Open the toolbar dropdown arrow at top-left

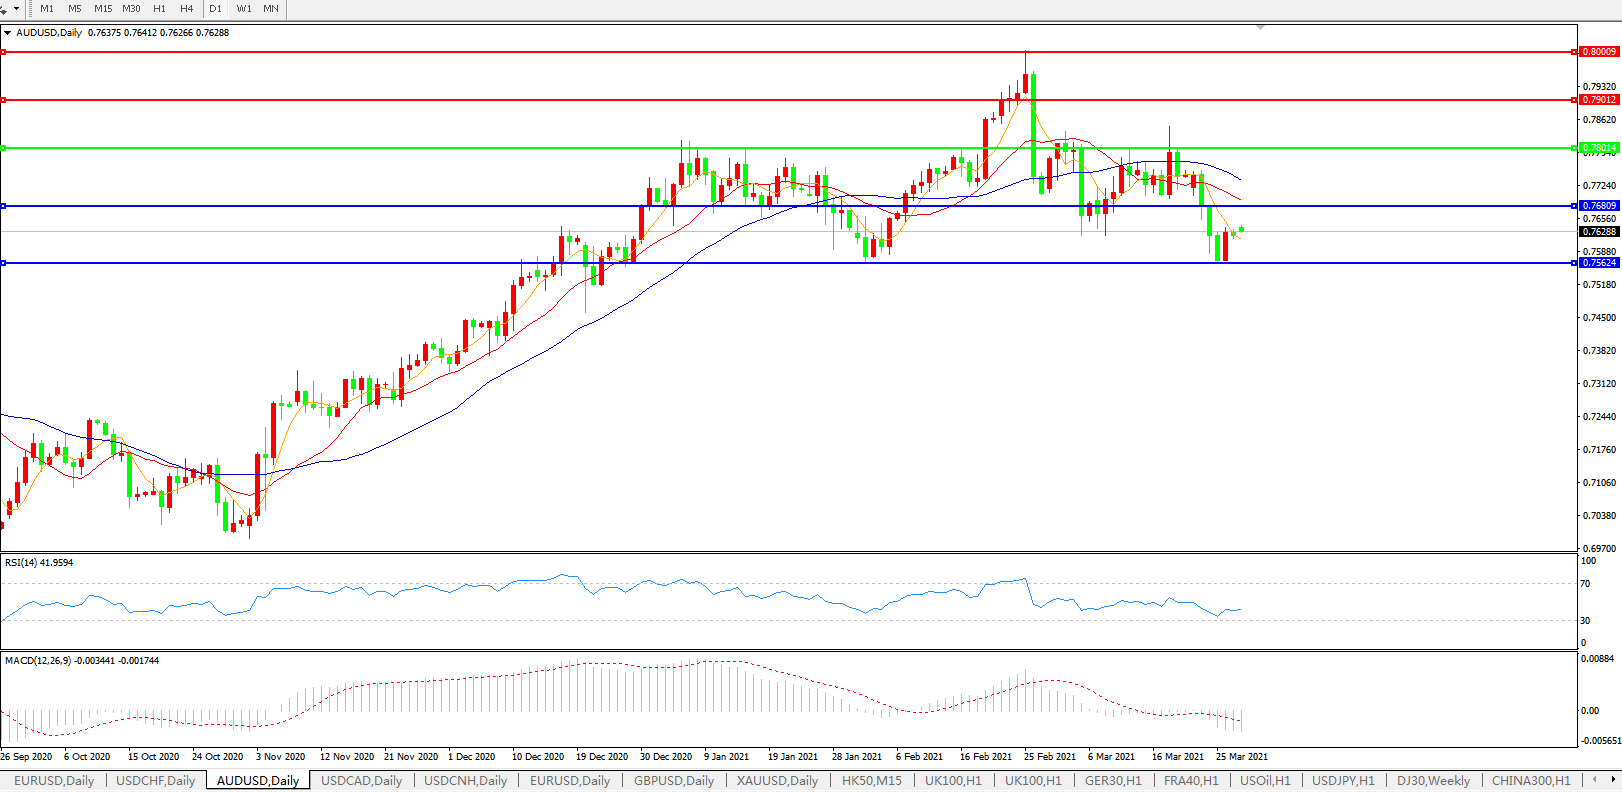15,9
